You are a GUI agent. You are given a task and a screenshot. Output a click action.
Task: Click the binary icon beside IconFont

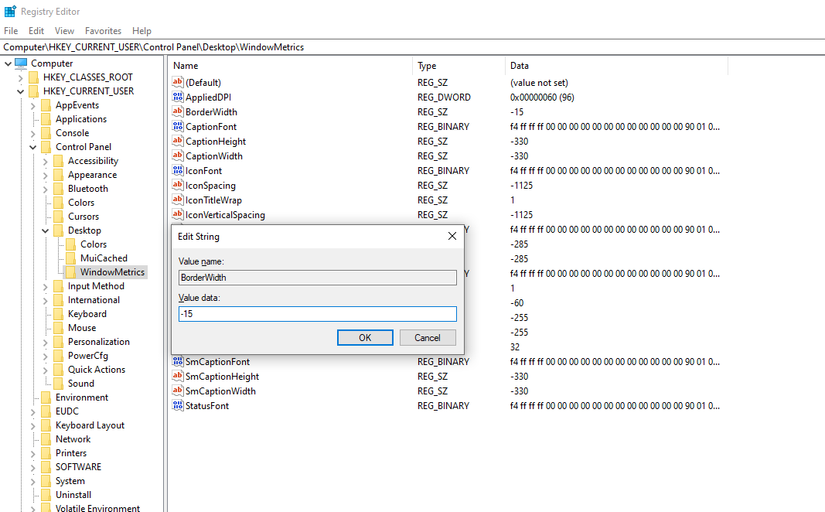(x=178, y=170)
